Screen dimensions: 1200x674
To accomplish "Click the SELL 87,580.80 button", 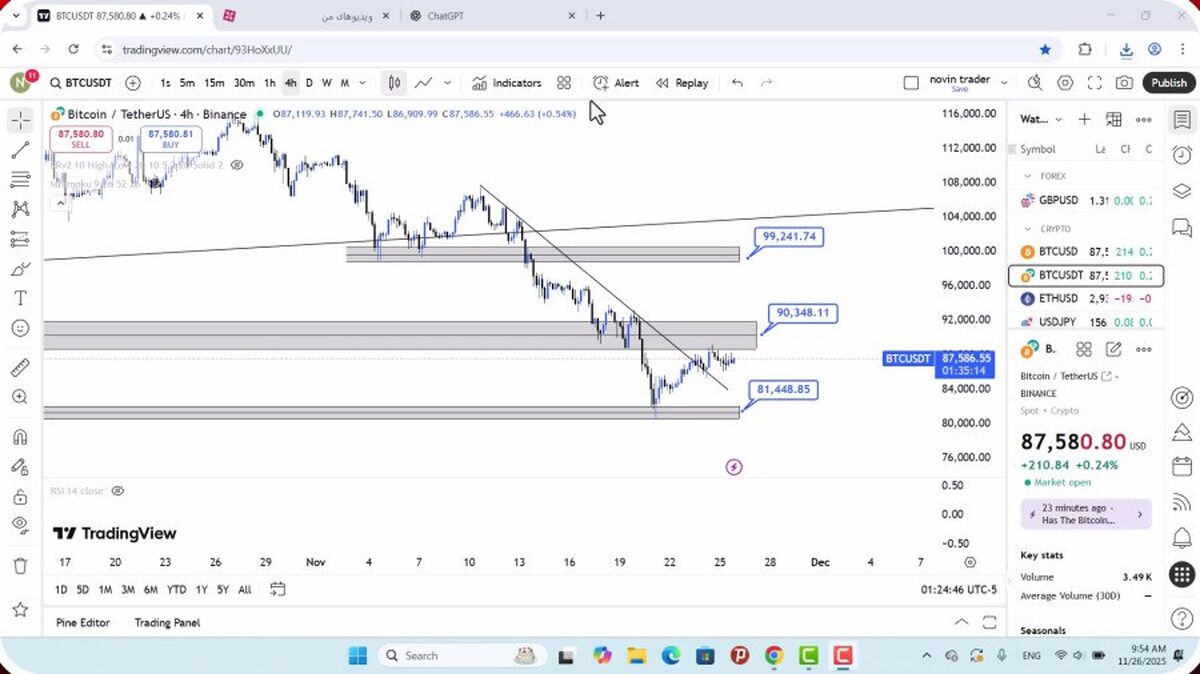I will click(x=80, y=138).
